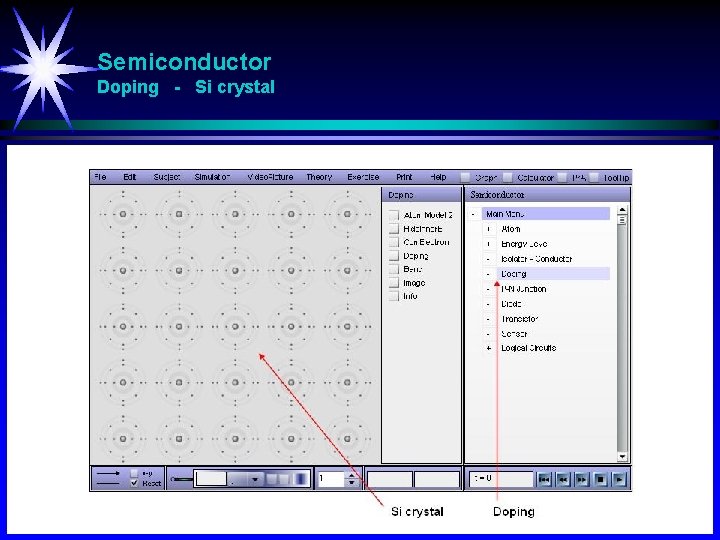
Task: Click the fast-forward playback button
Action: point(581,479)
